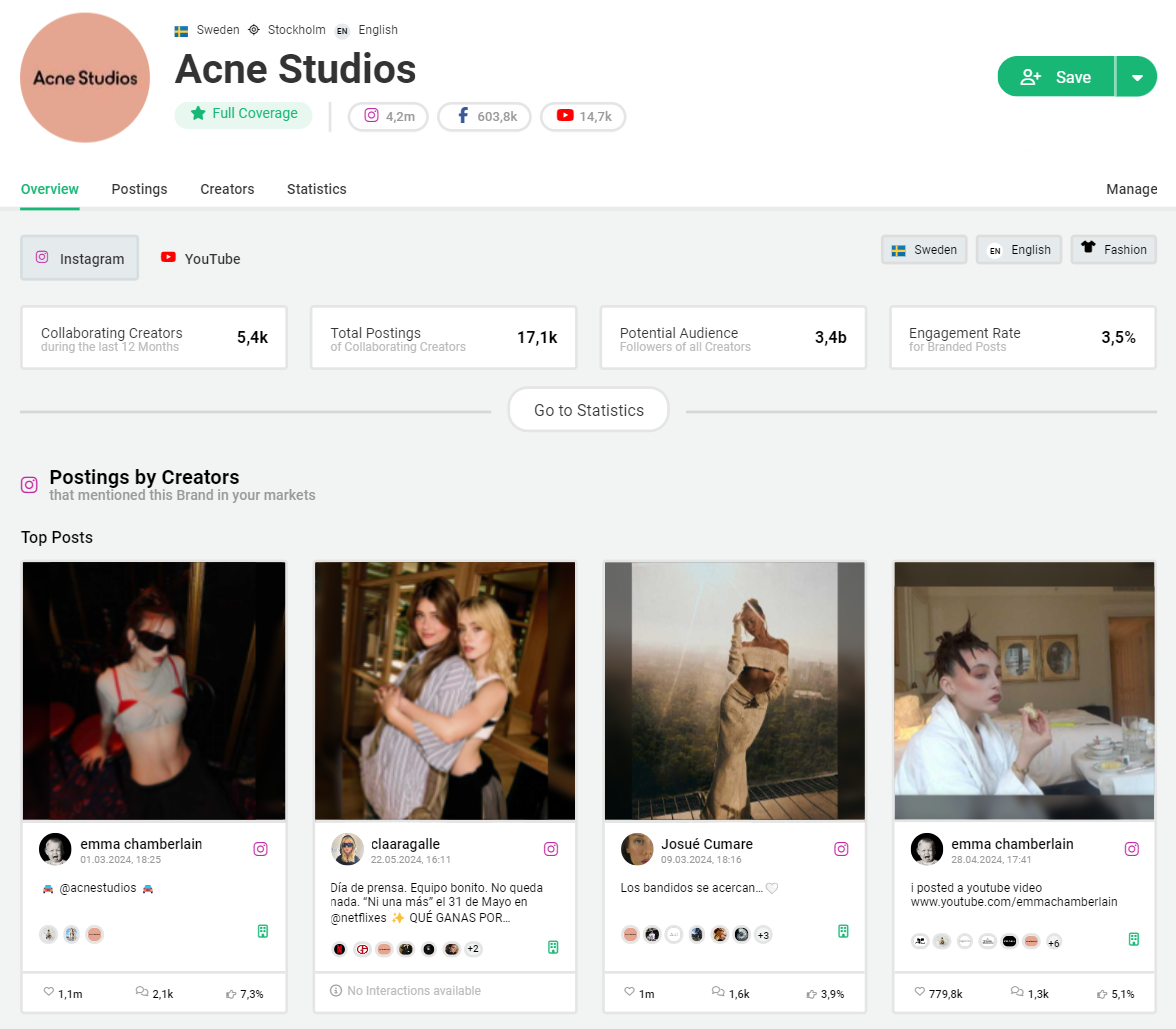Switch platform filter to YouTube
Viewport: 1176px width, 1029px height.
(x=201, y=259)
